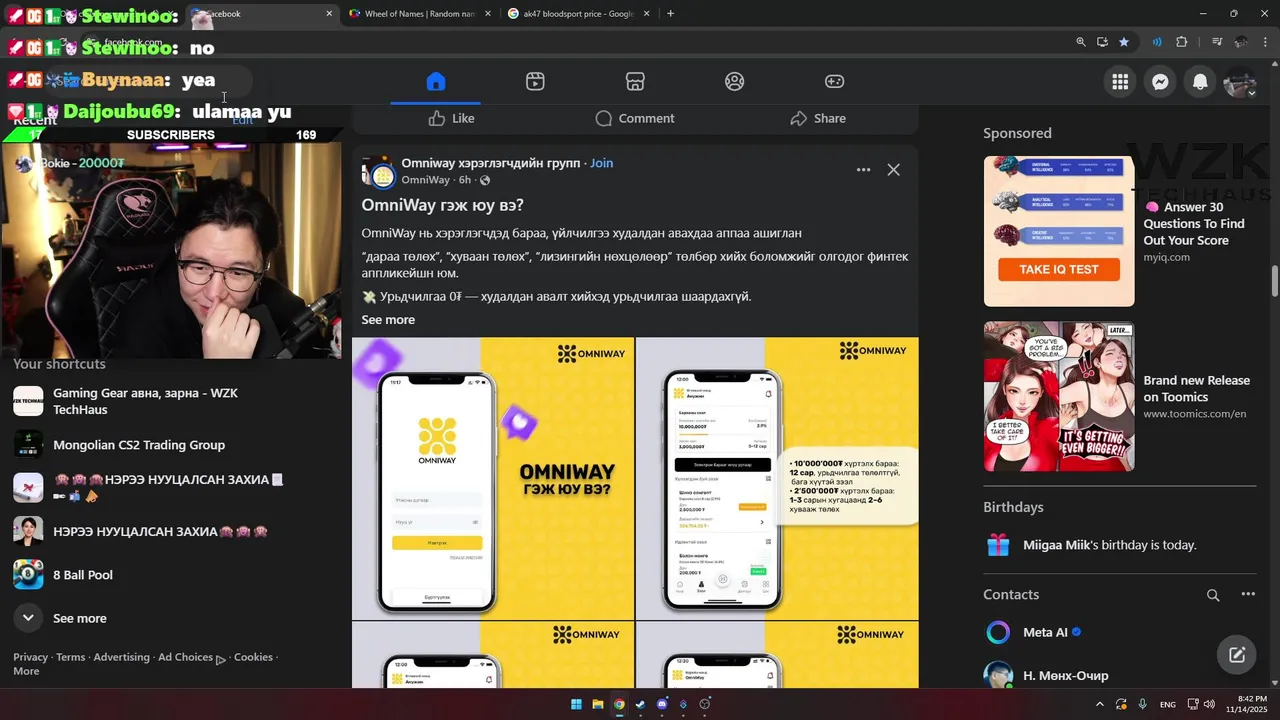Join the Omniway group
1280x720 pixels.
[x=601, y=163]
